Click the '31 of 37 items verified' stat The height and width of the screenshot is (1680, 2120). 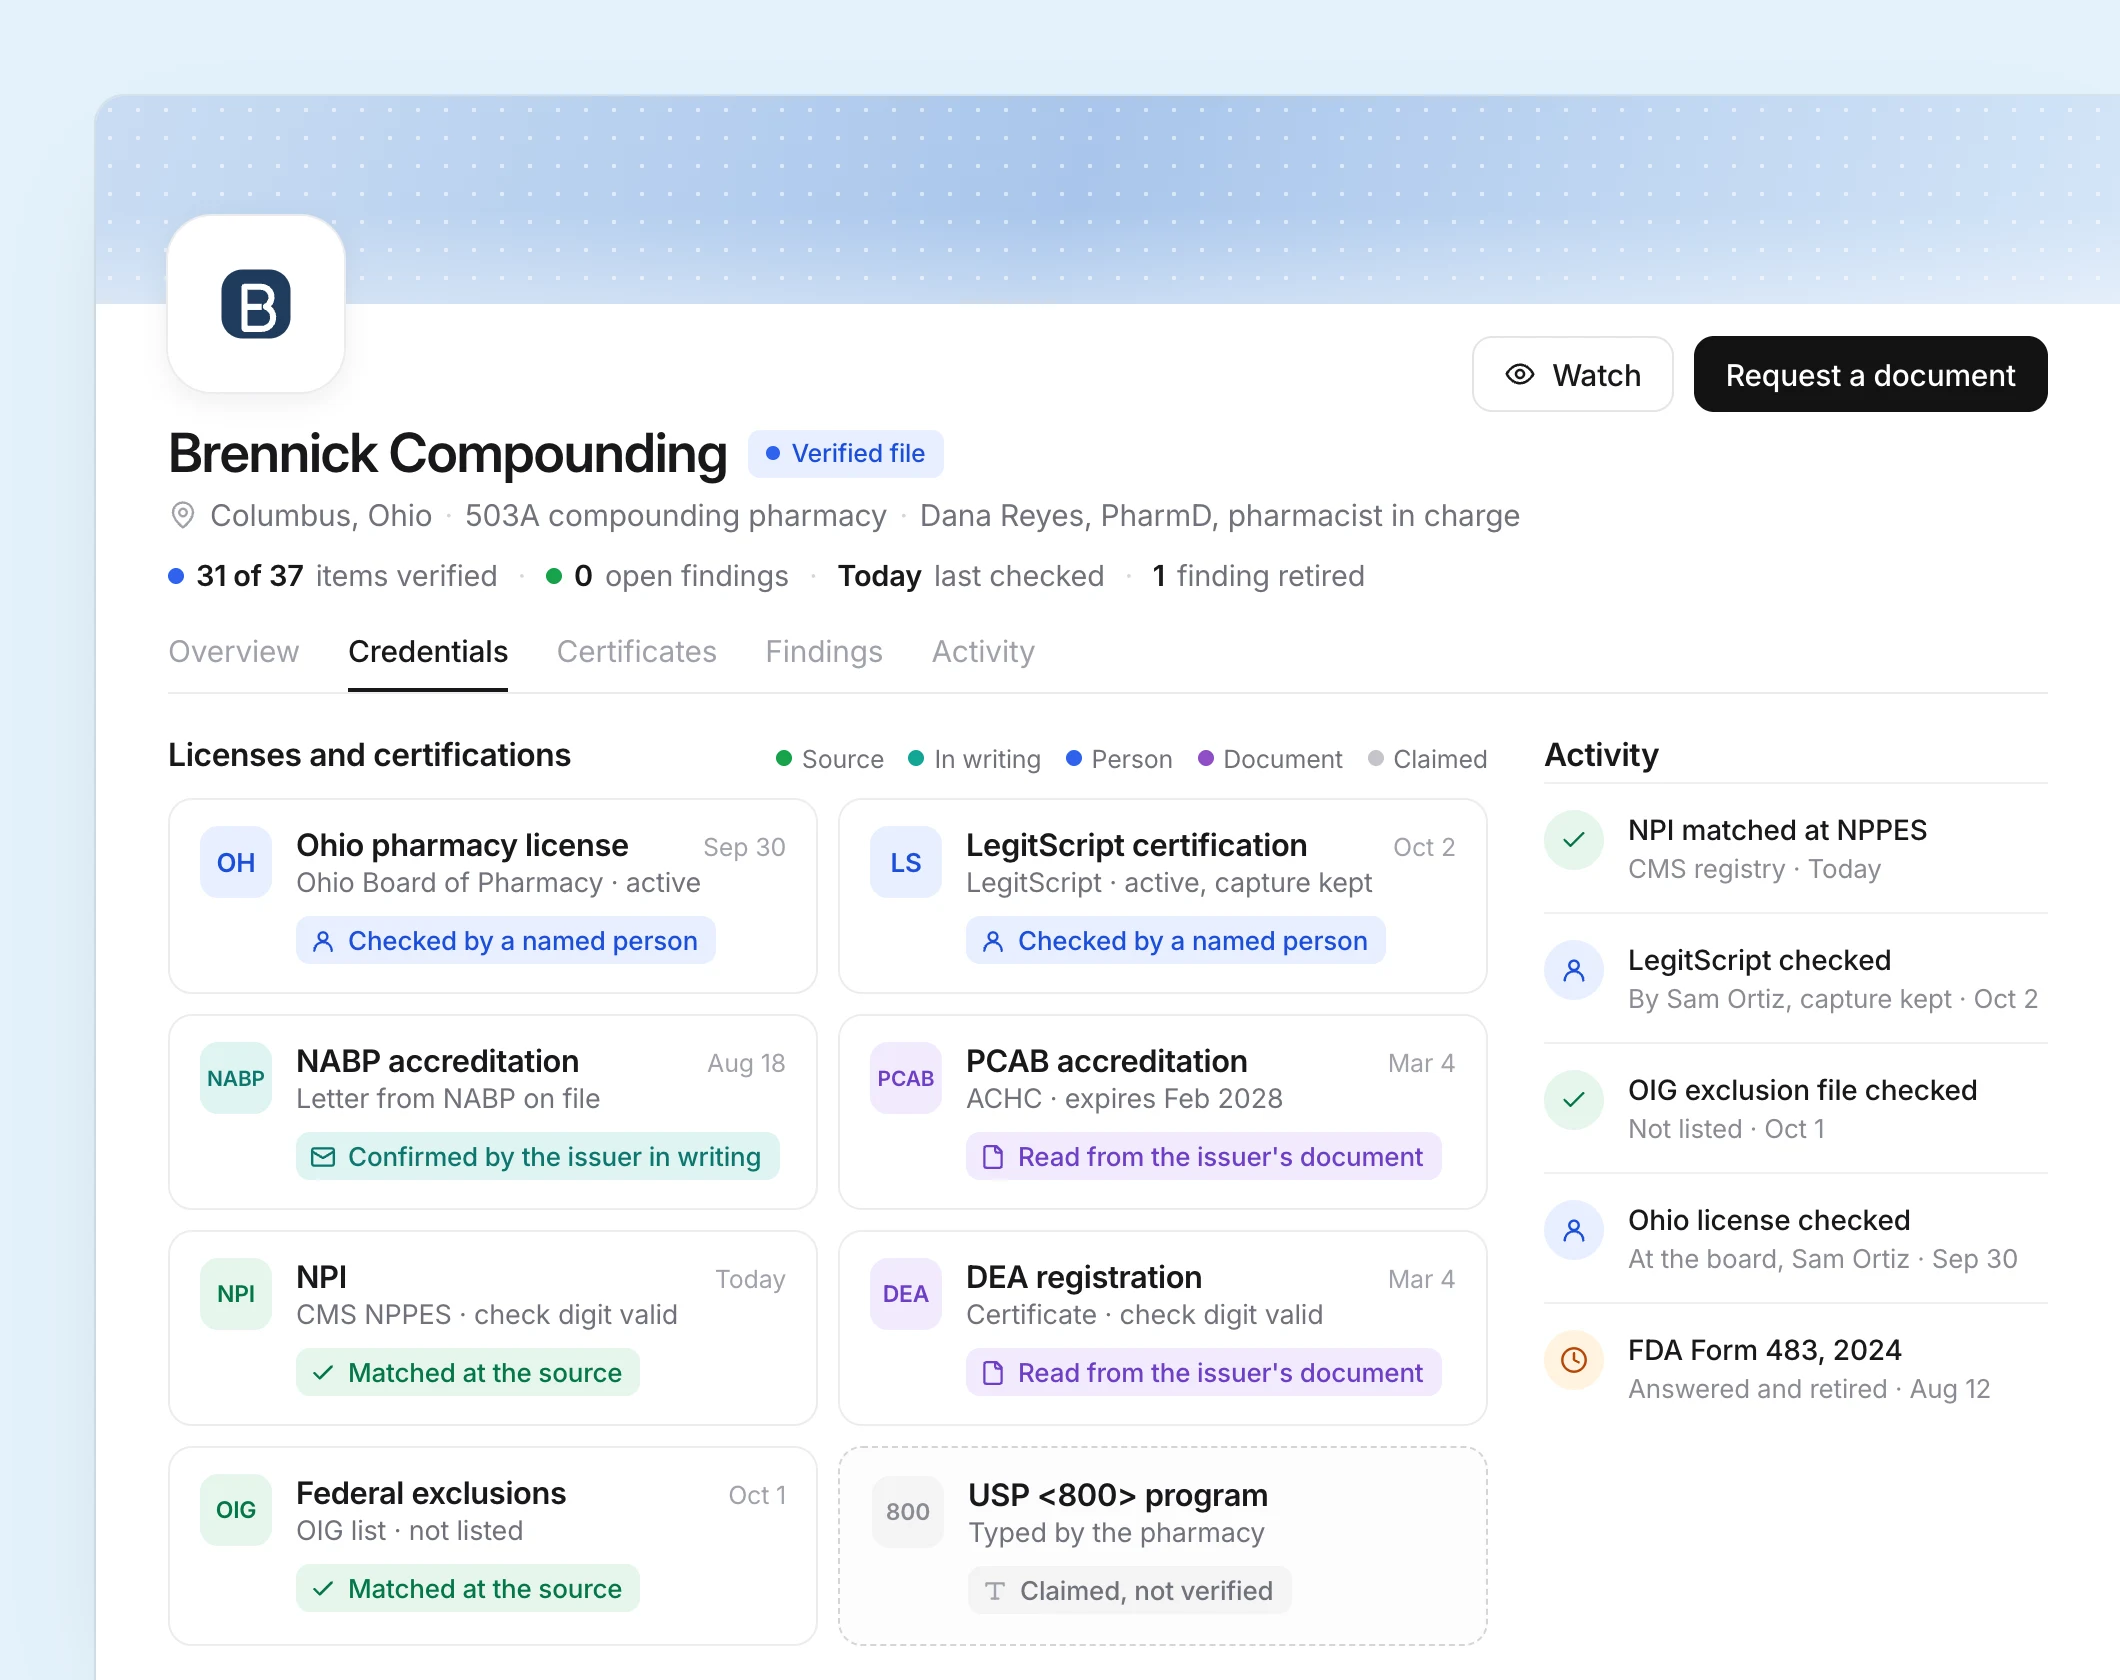333,576
